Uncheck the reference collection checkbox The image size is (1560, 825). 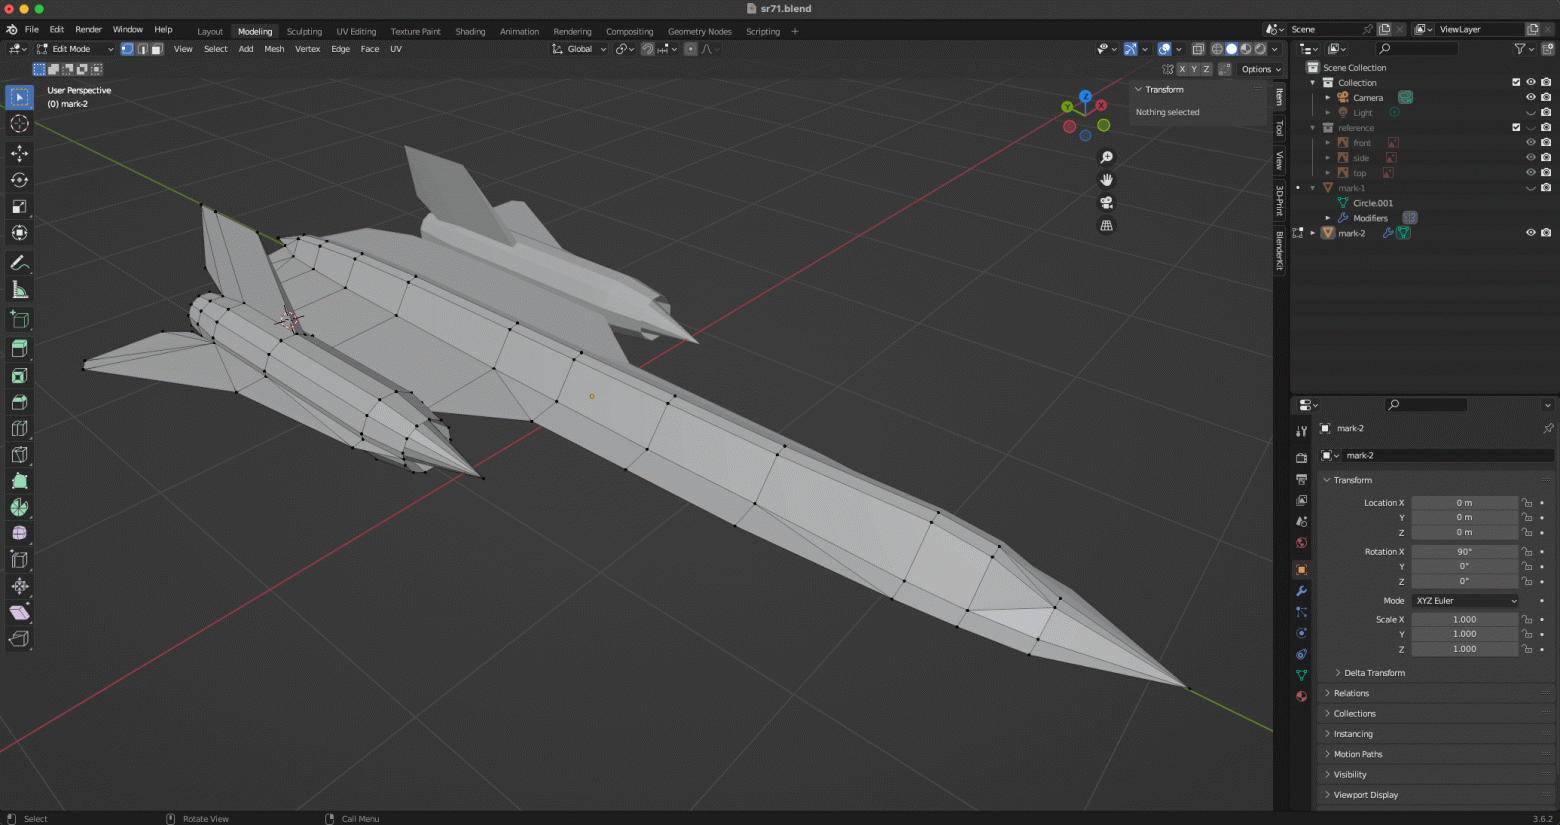click(x=1516, y=128)
